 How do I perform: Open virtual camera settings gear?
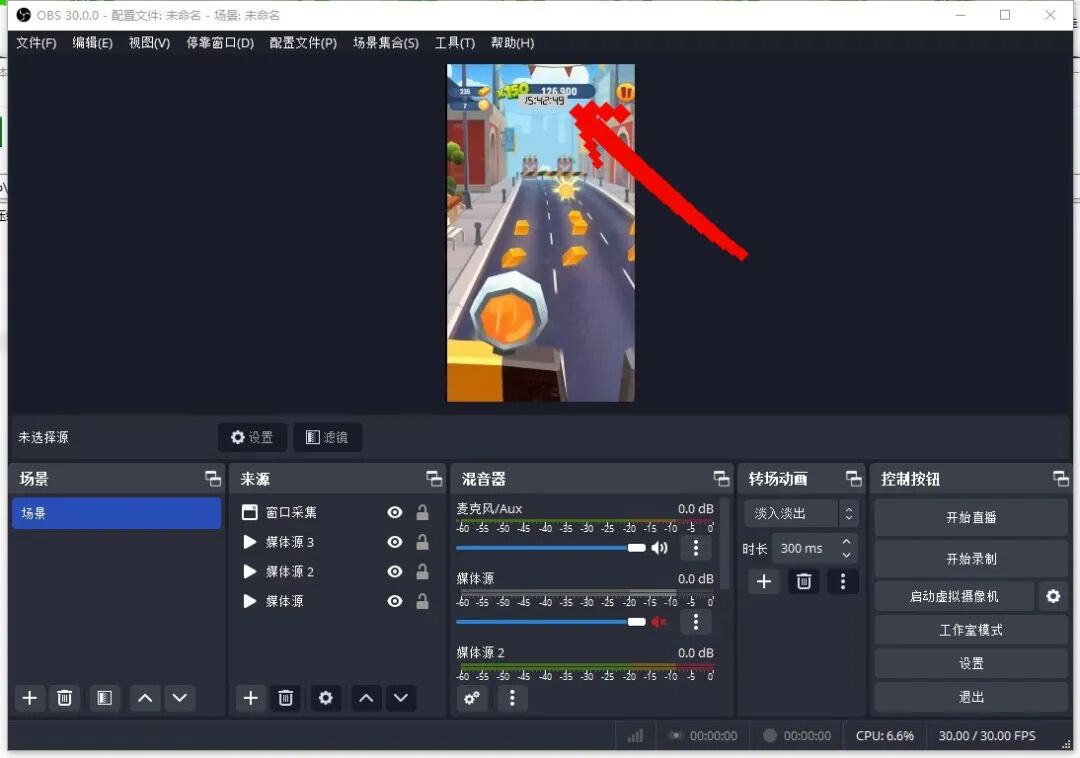[x=1053, y=596]
